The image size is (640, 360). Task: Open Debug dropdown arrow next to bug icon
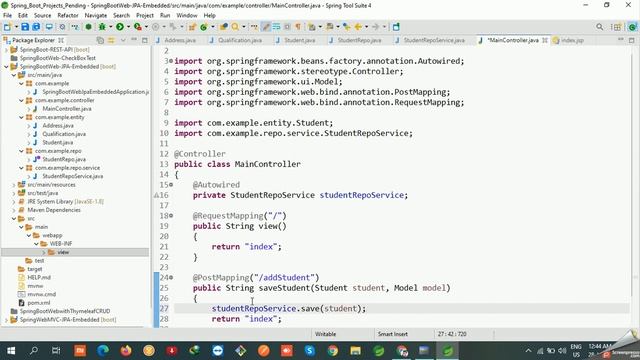[110, 27]
